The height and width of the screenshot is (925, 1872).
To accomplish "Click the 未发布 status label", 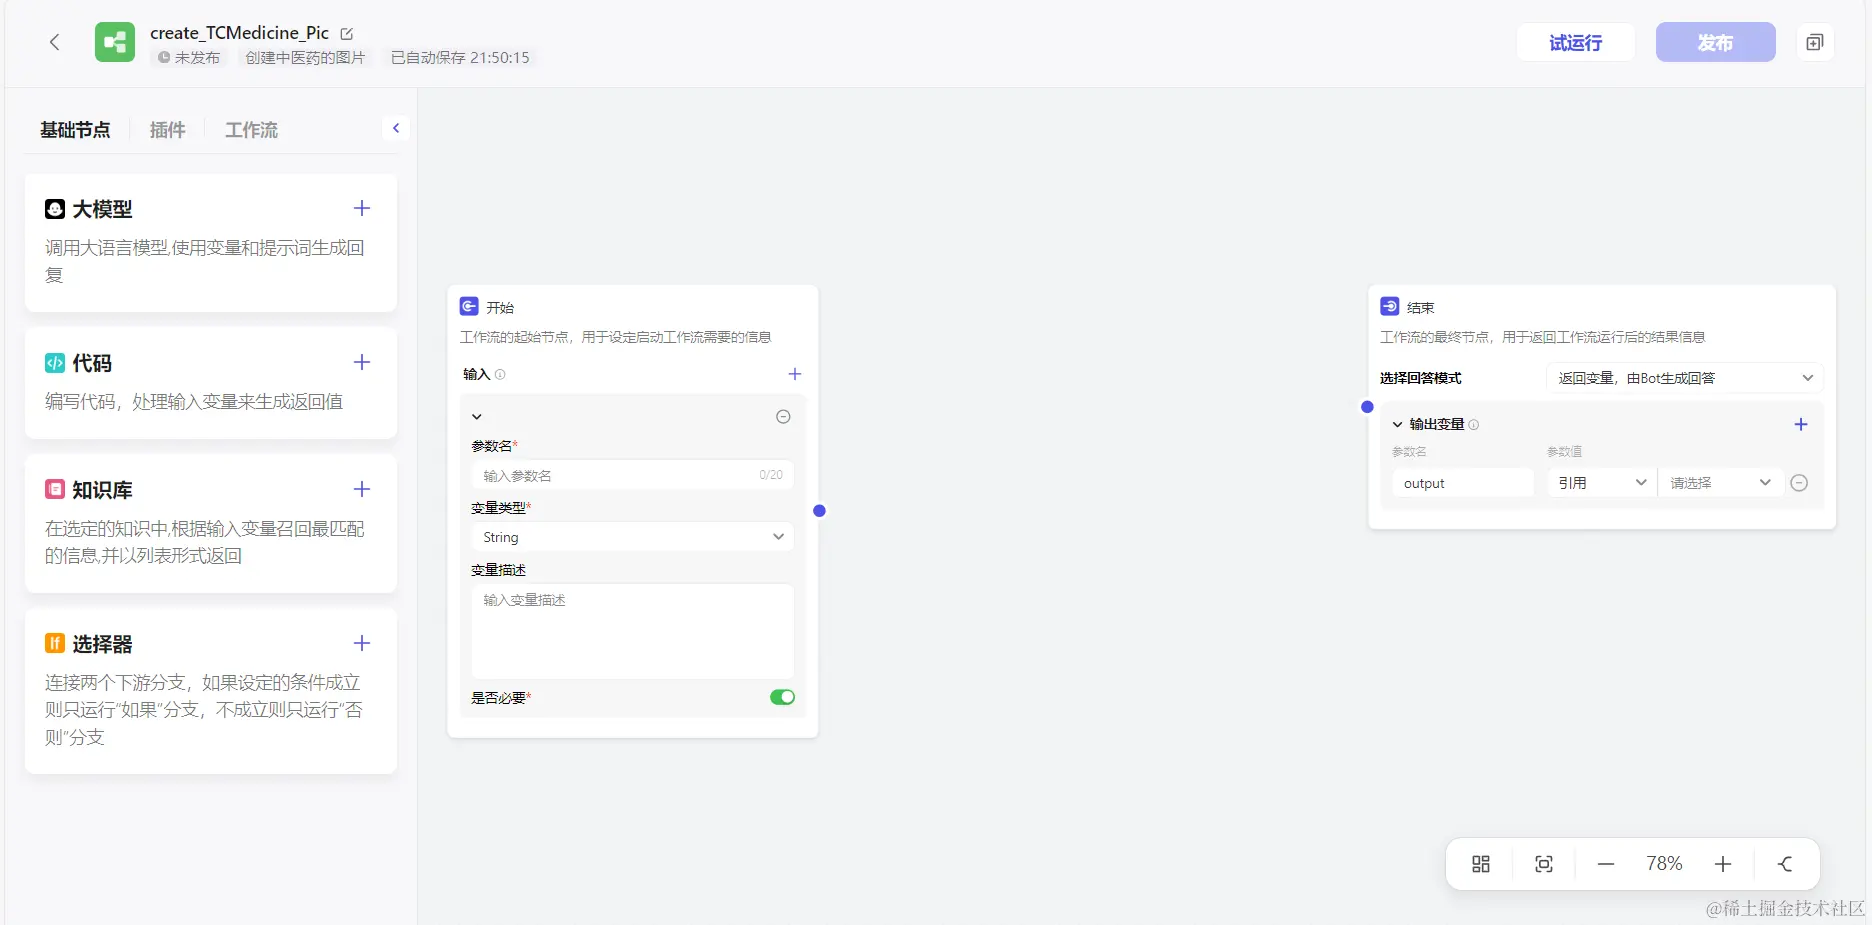I will click(190, 58).
